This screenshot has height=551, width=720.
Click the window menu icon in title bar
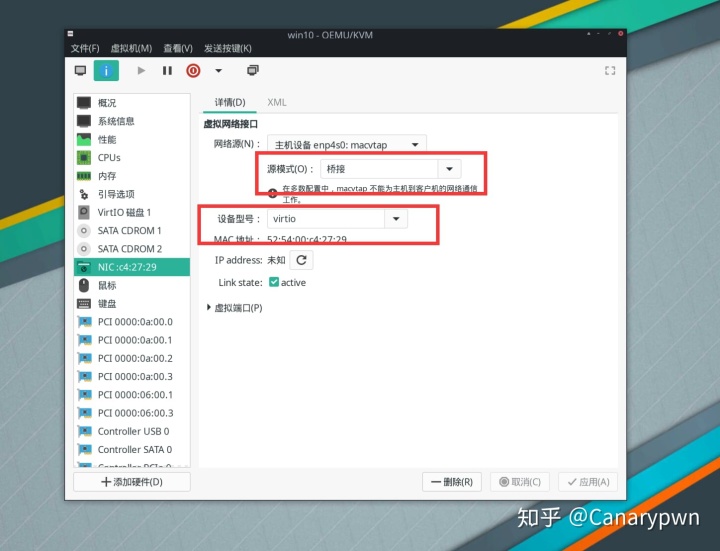70,34
